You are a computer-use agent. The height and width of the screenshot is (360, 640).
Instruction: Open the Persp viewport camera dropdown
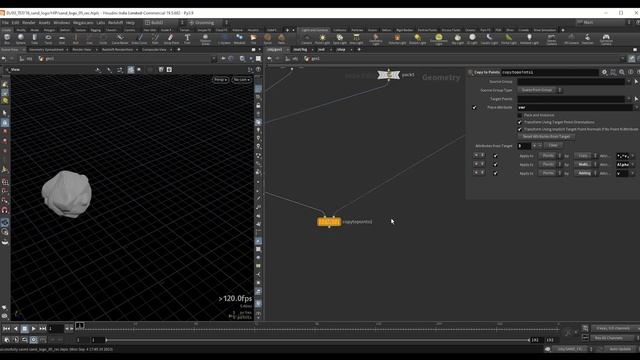(x=220, y=80)
